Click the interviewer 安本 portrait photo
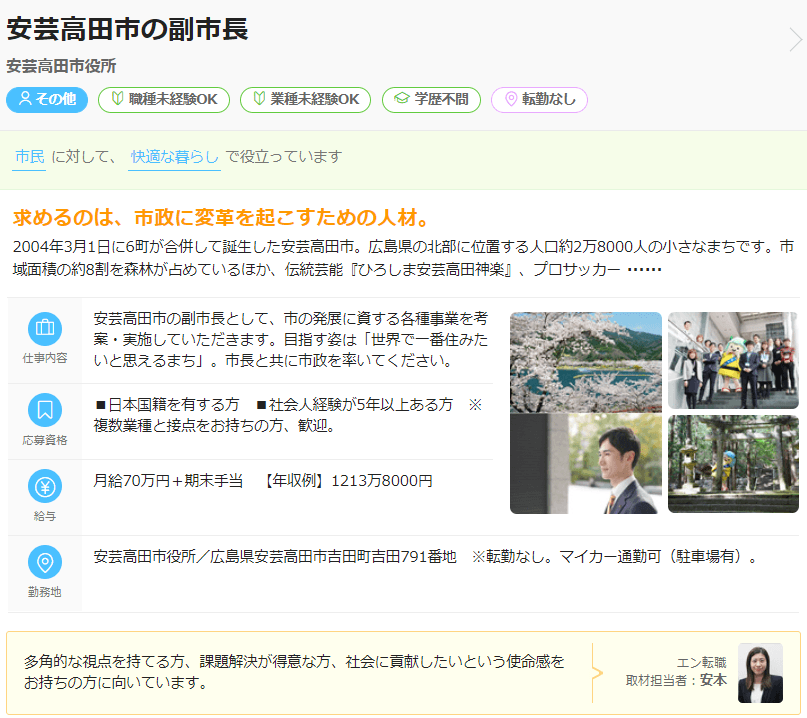Viewport: 807px width, 718px height. [x=760, y=673]
